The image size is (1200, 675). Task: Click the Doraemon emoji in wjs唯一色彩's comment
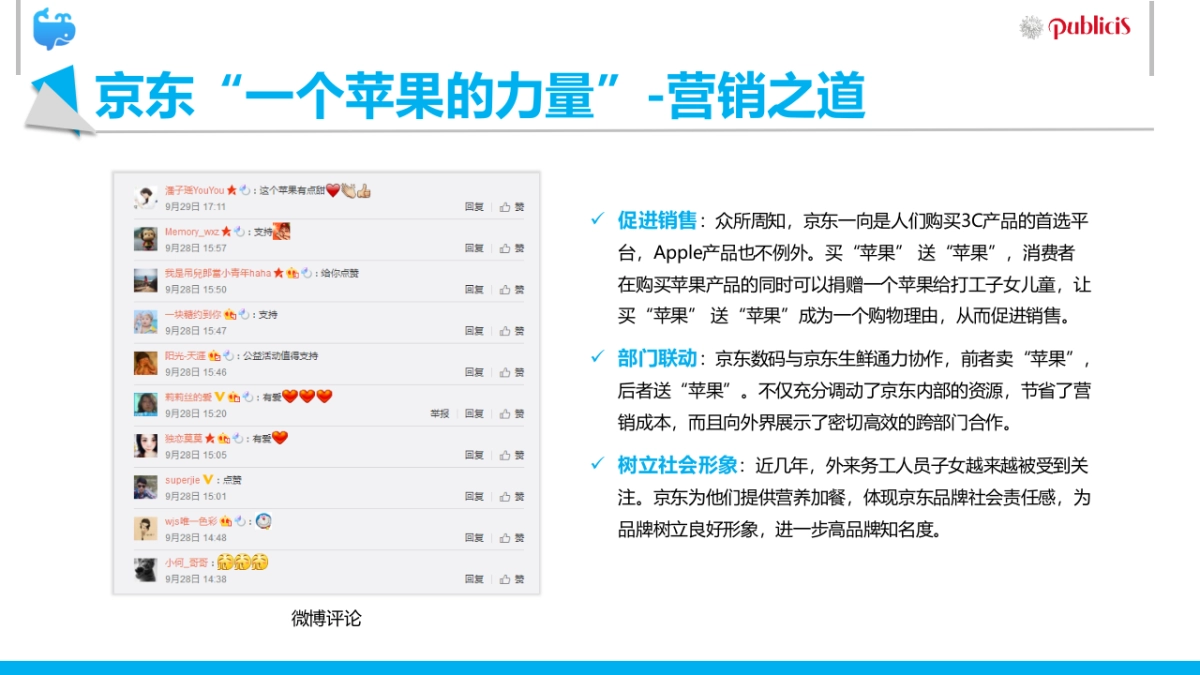pos(264,521)
